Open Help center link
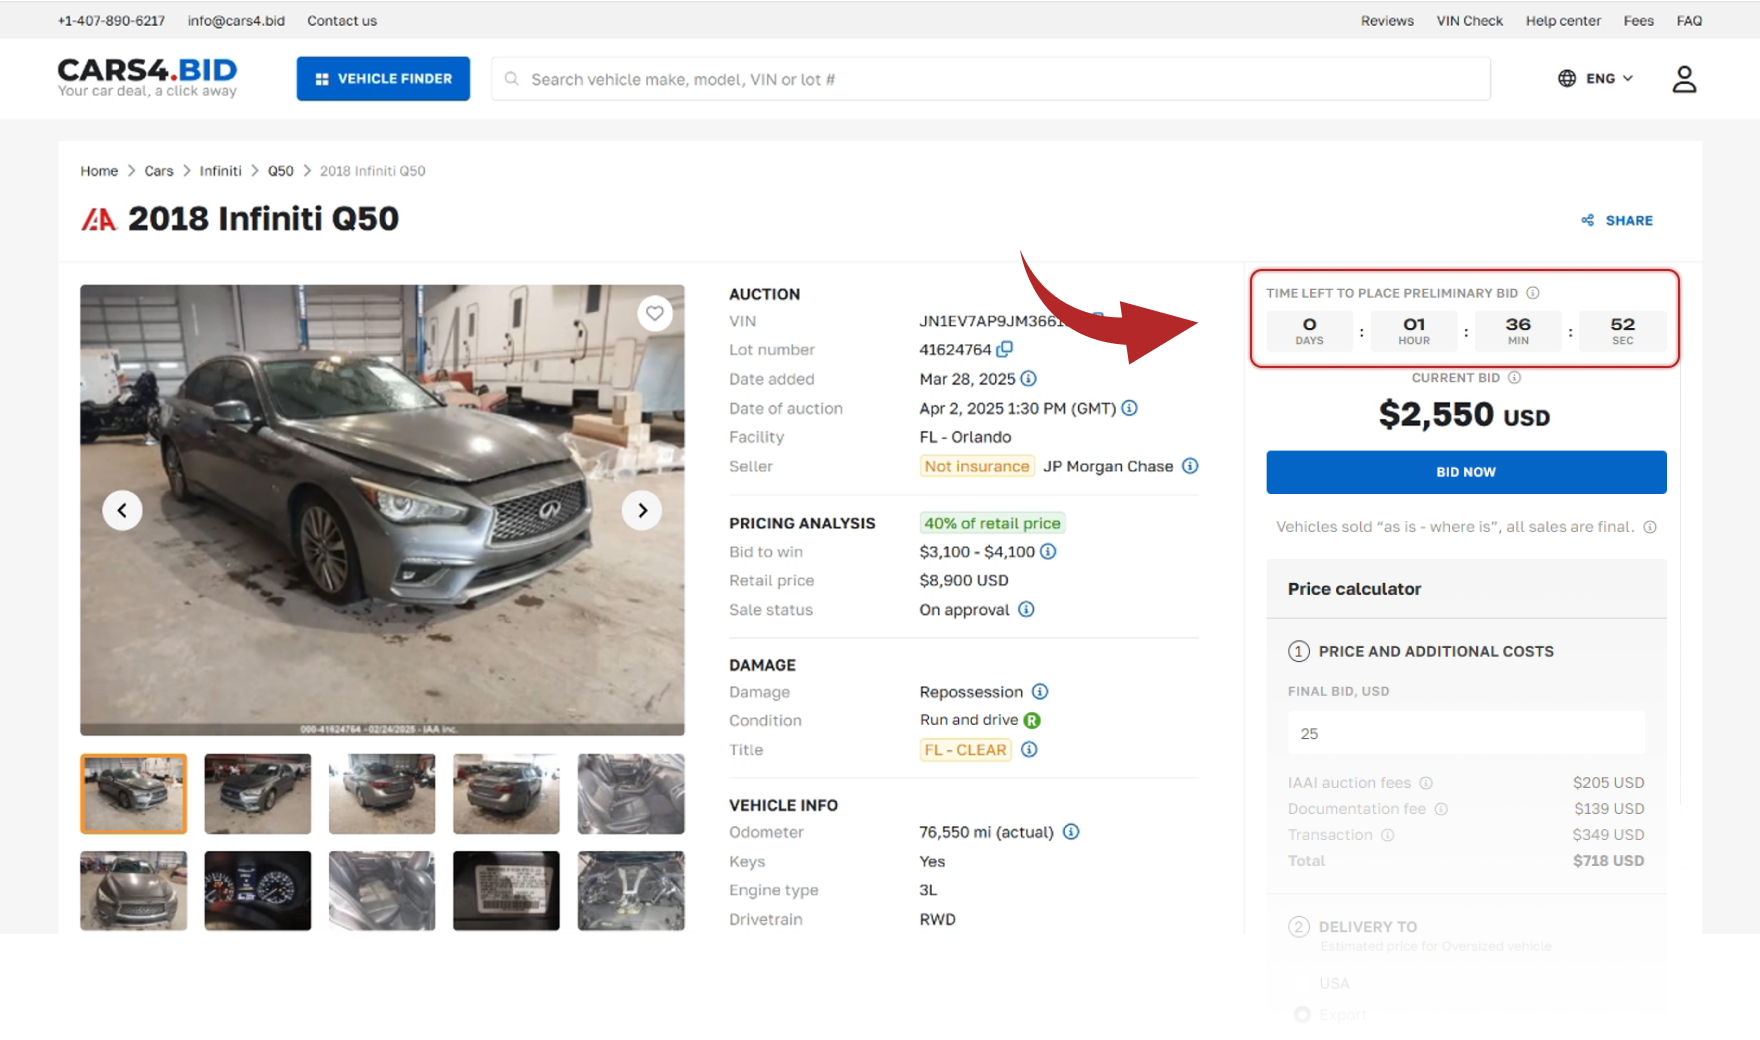 coord(1563,21)
